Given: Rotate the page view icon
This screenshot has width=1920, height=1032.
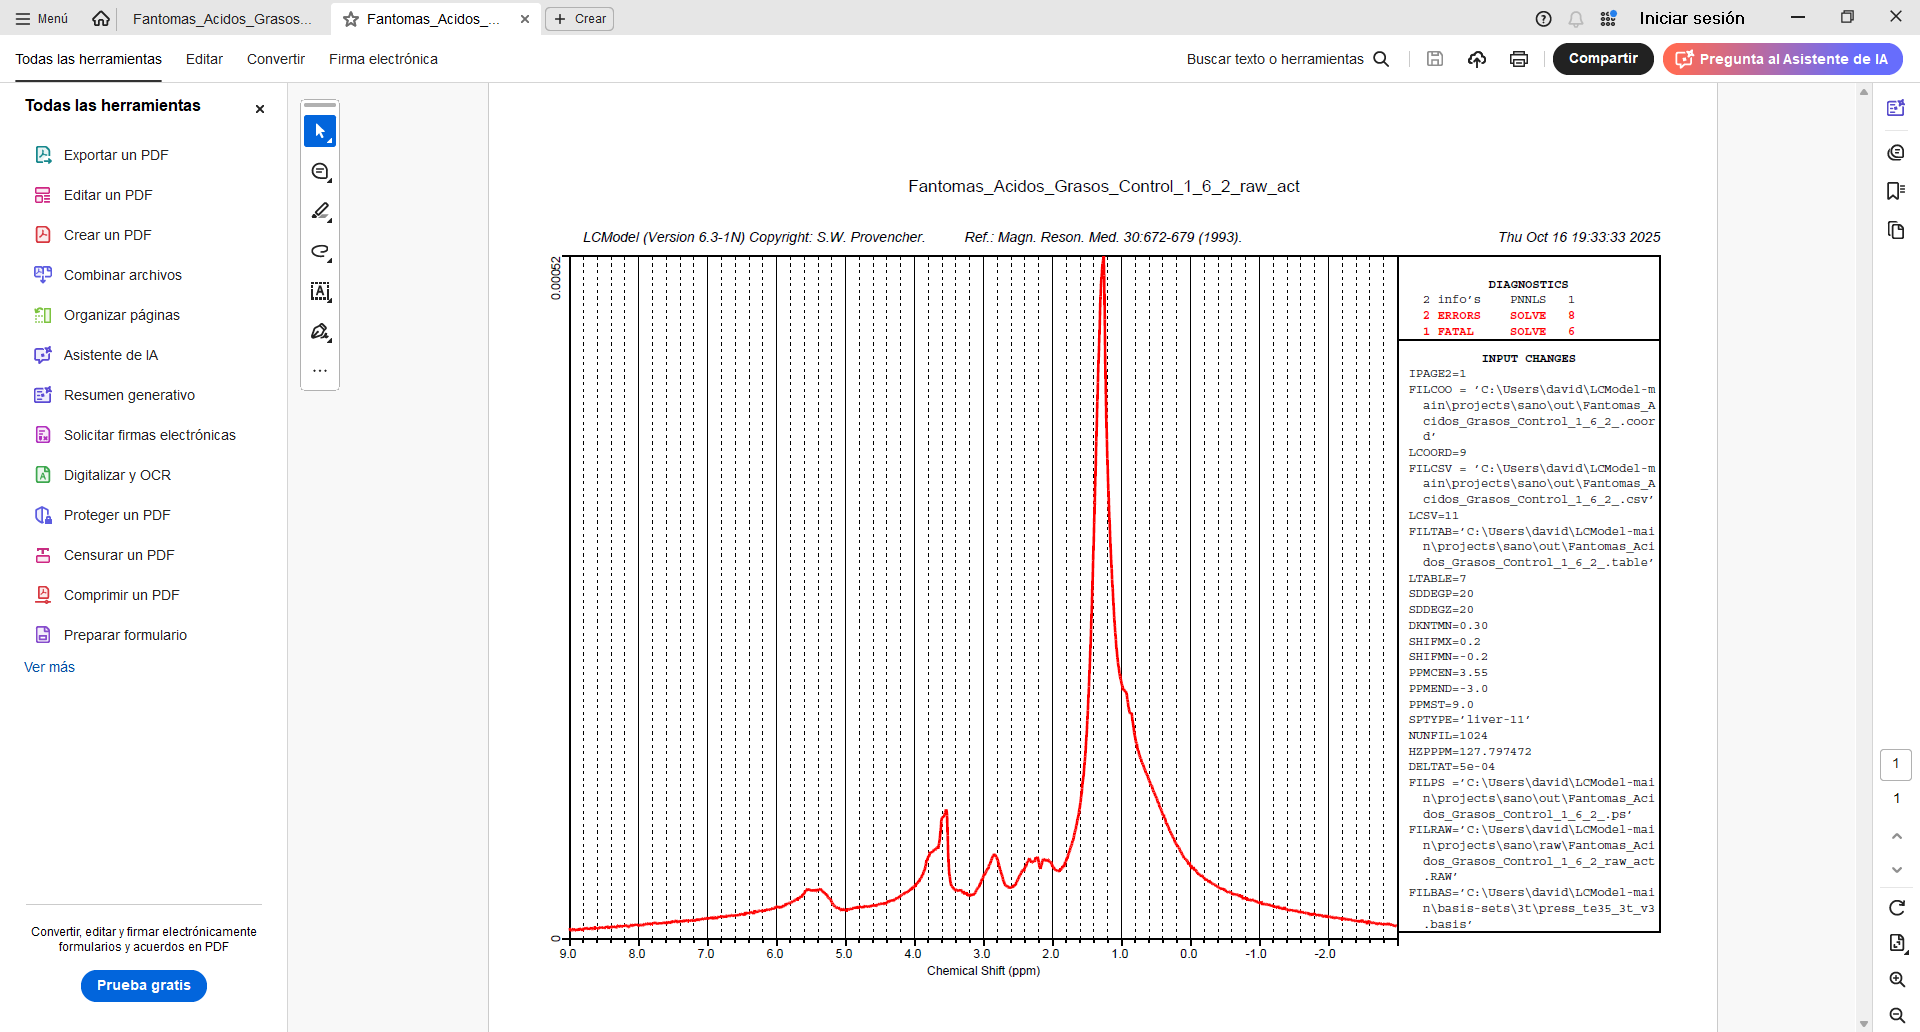Looking at the screenshot, I should click(x=1896, y=908).
